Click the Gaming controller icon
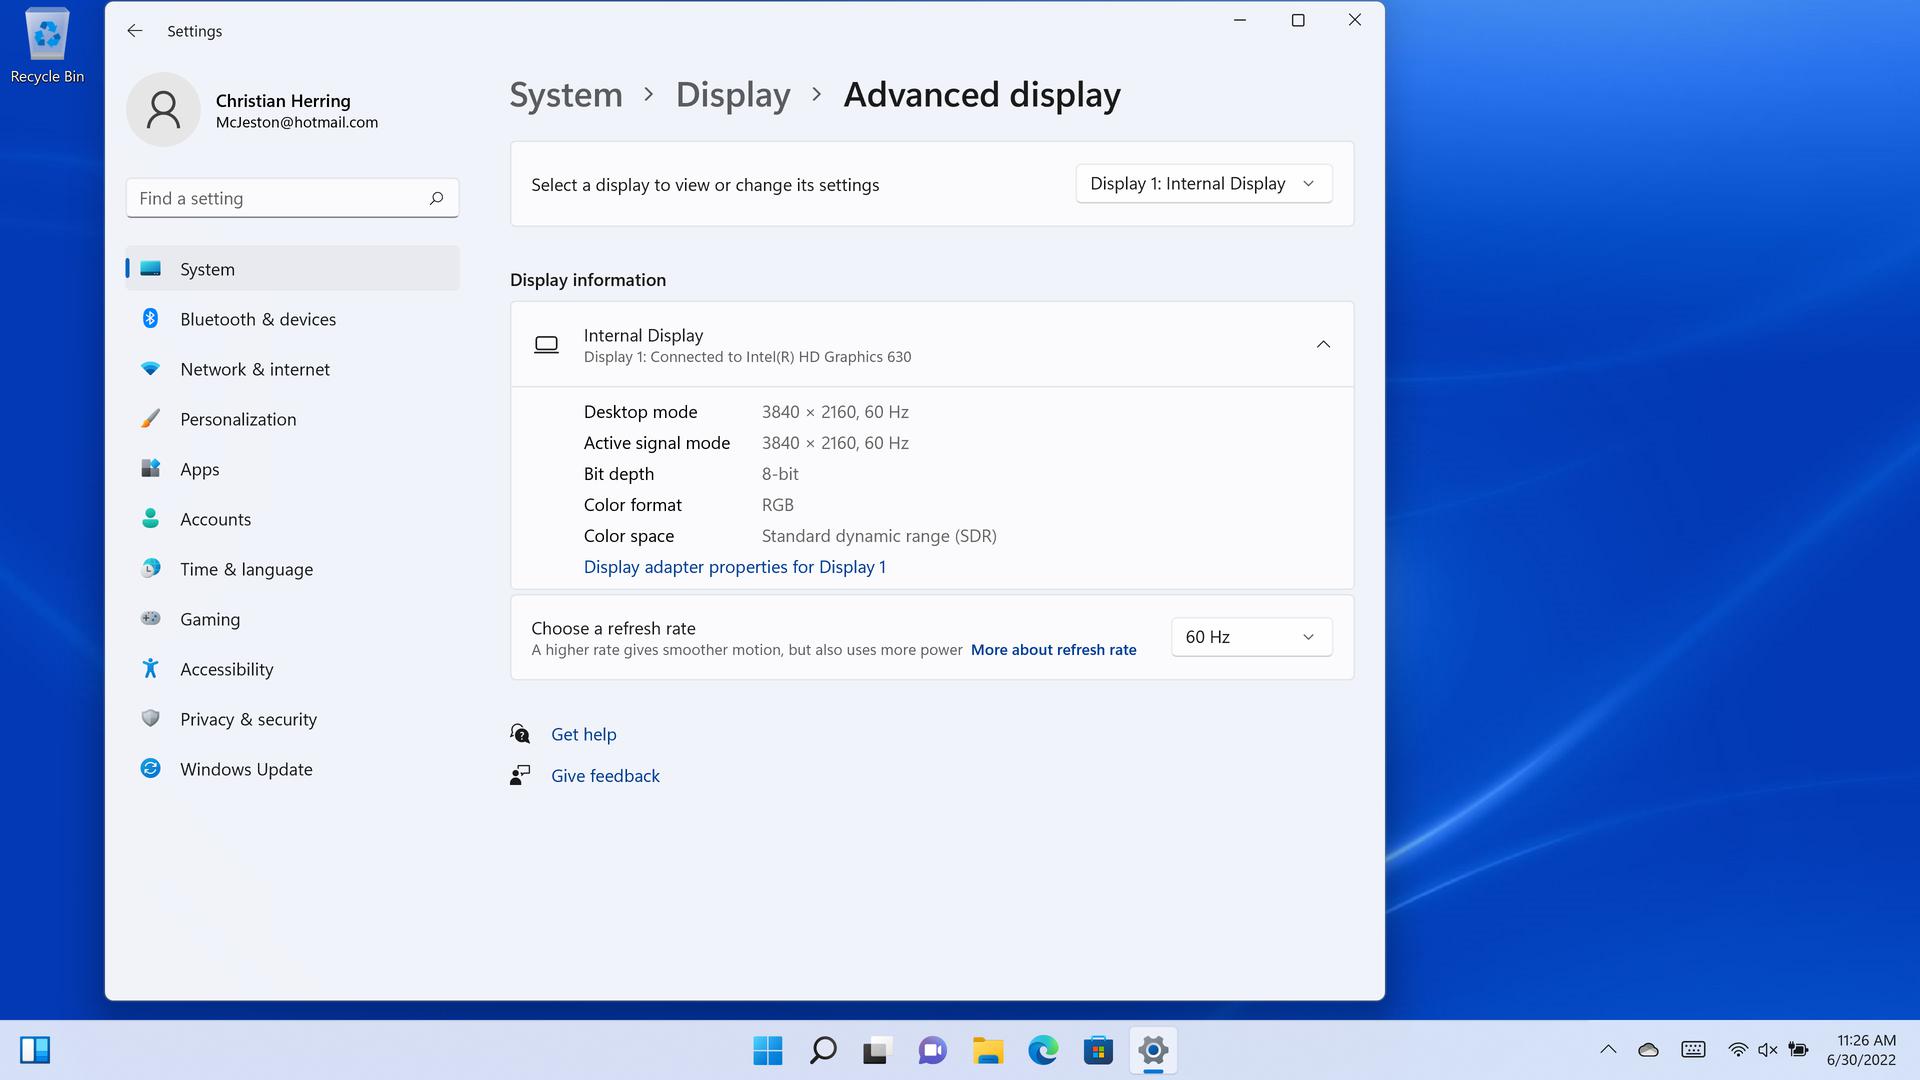Image resolution: width=1920 pixels, height=1080 pixels. (x=150, y=618)
